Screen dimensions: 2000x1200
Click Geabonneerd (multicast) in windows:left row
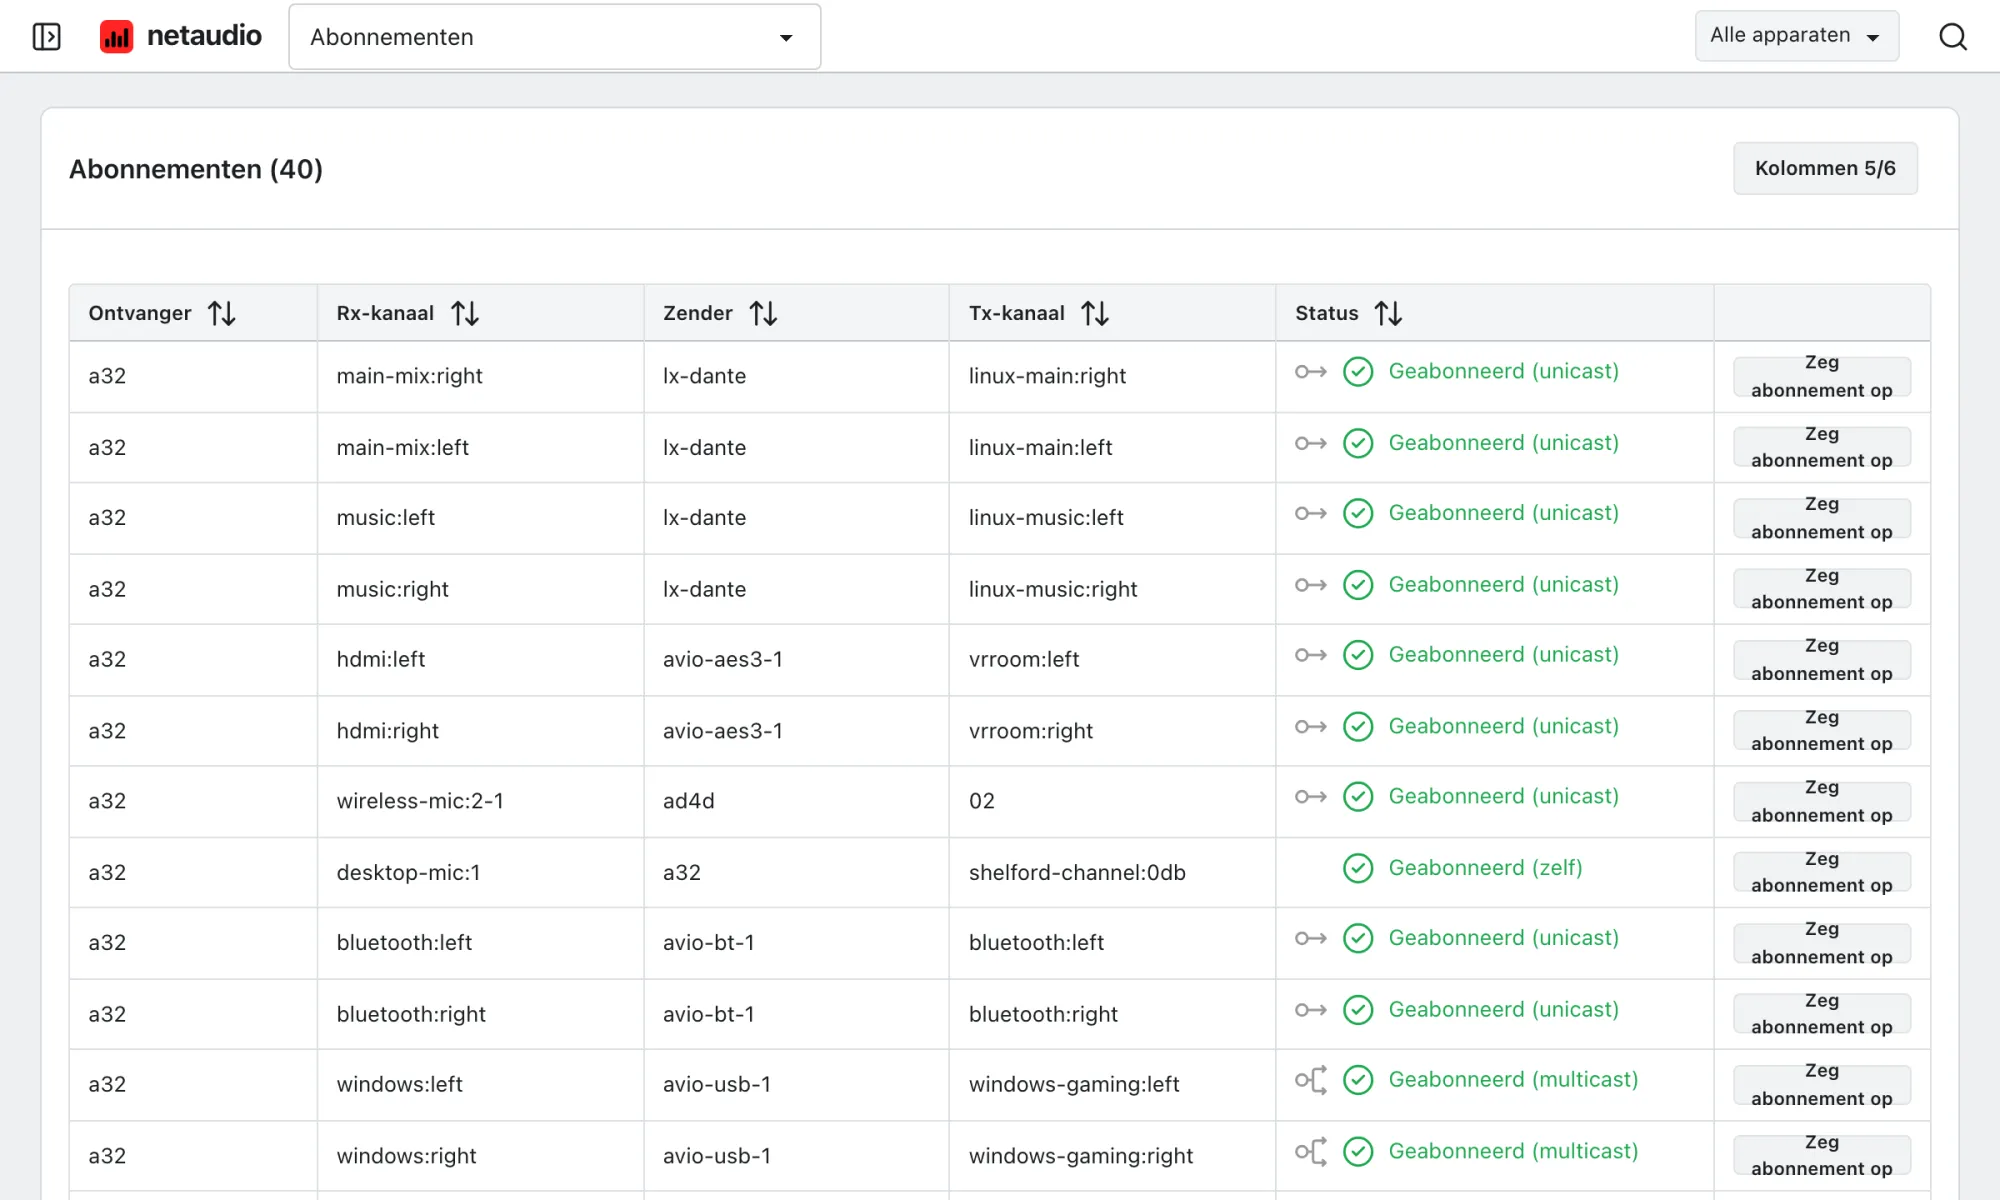1513,1080
